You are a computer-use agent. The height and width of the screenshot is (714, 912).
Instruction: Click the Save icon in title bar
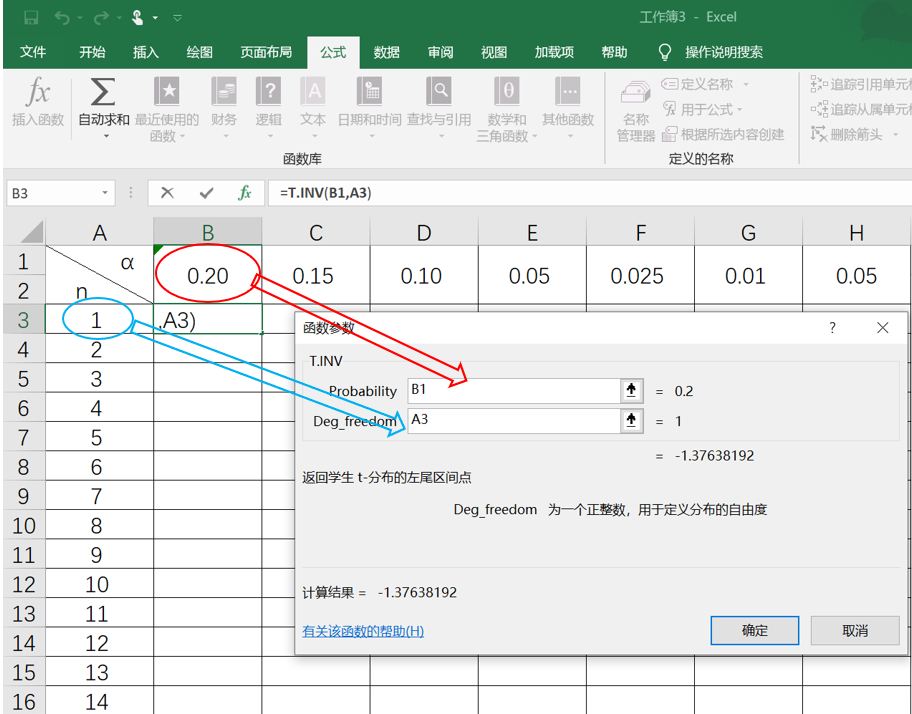(x=31, y=17)
